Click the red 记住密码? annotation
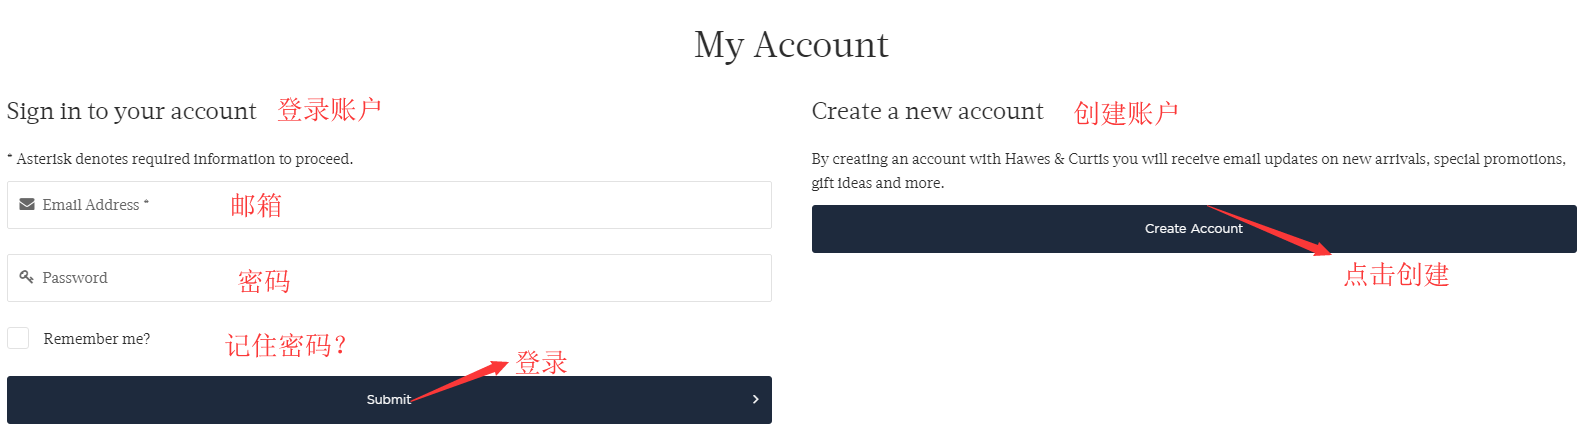 286,346
